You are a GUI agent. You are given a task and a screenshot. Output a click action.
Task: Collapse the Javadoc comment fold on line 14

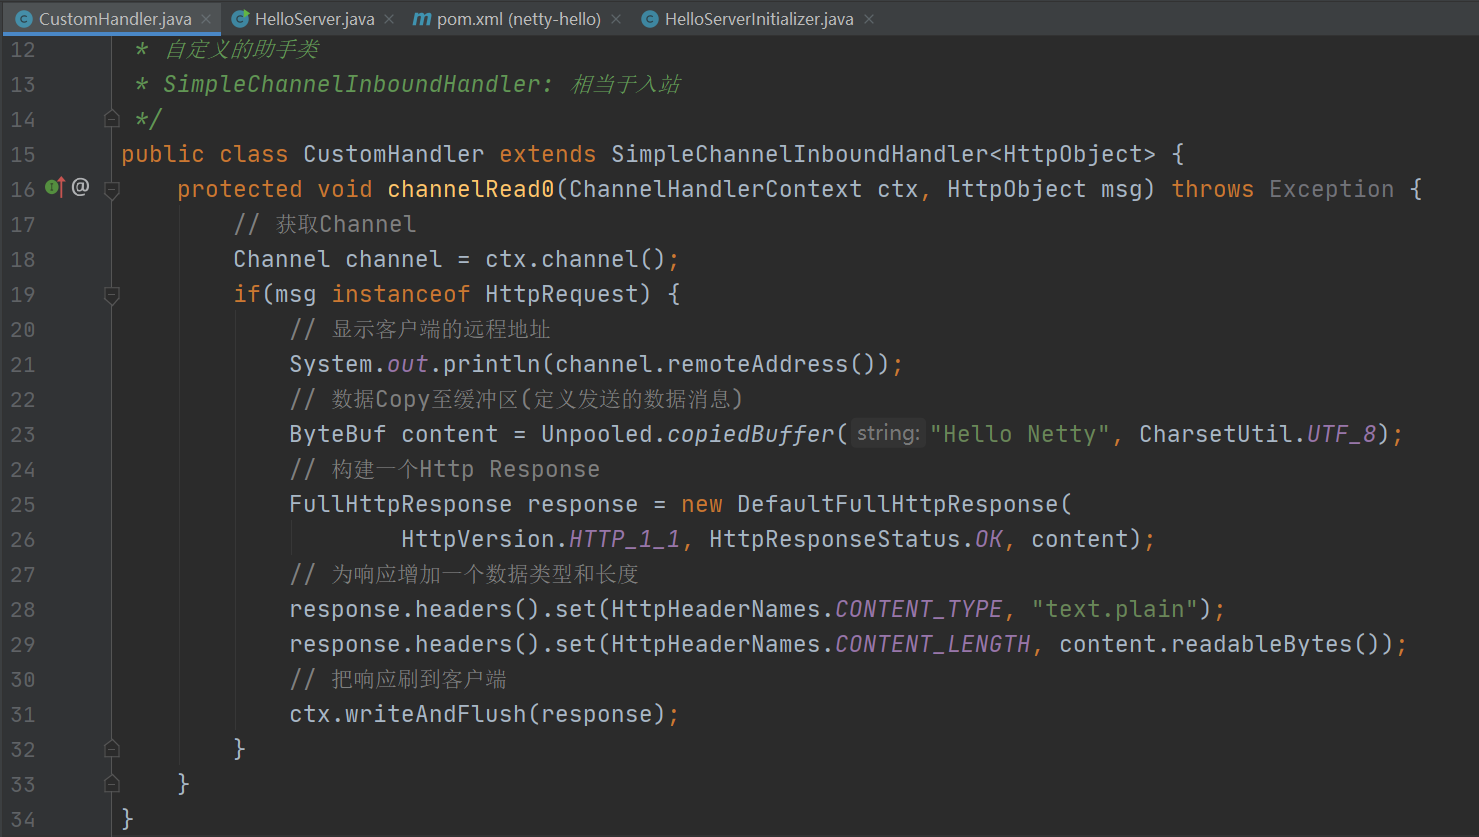tap(112, 120)
